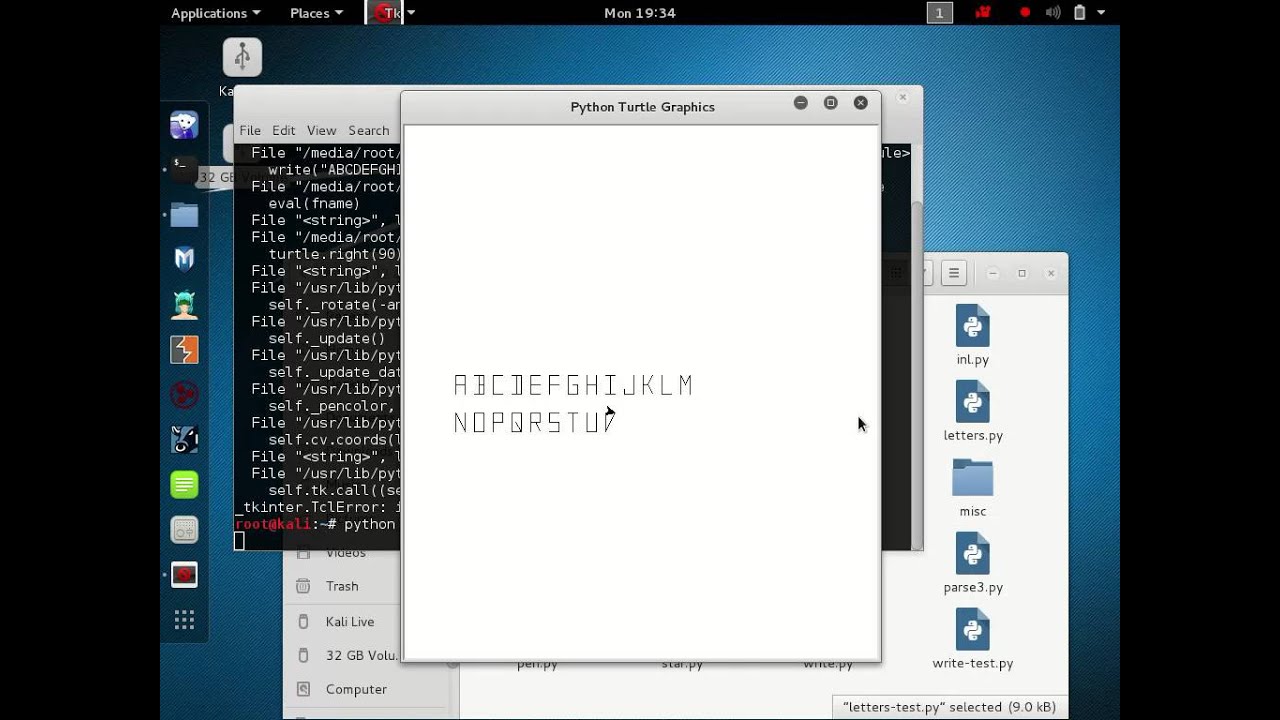Click workspace indicator number 1
Image resolution: width=1280 pixels, height=720 pixels.
(938, 13)
